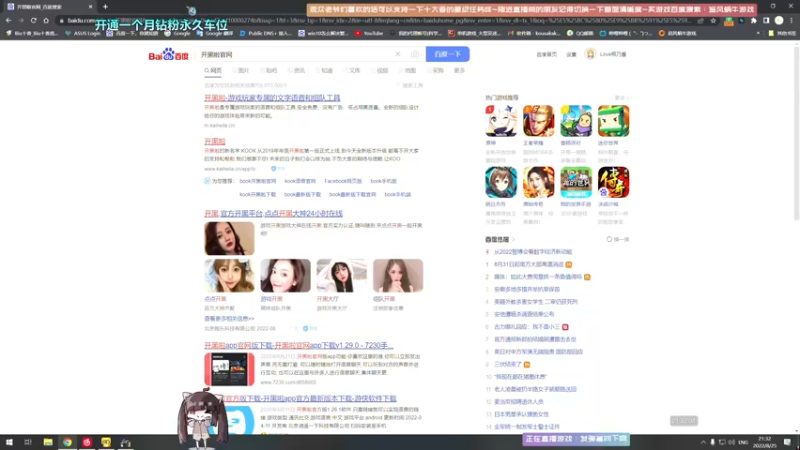Image resolution: width=800 pixels, height=450 pixels.
Task: Open a new browser tab with plus button
Action: tap(105, 7)
